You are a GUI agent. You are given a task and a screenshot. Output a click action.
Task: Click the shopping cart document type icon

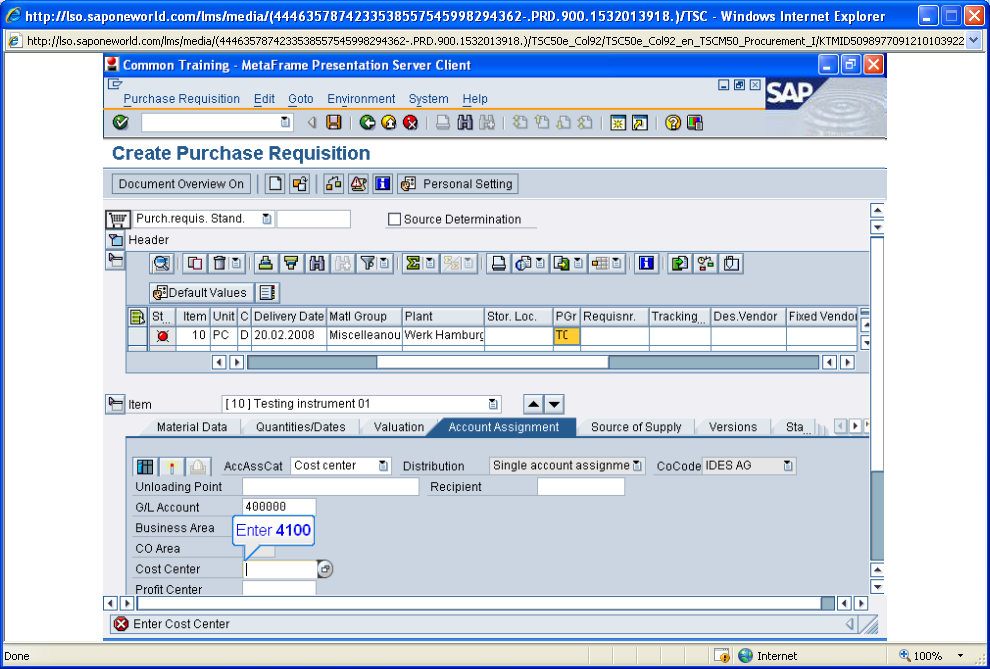pos(117,219)
